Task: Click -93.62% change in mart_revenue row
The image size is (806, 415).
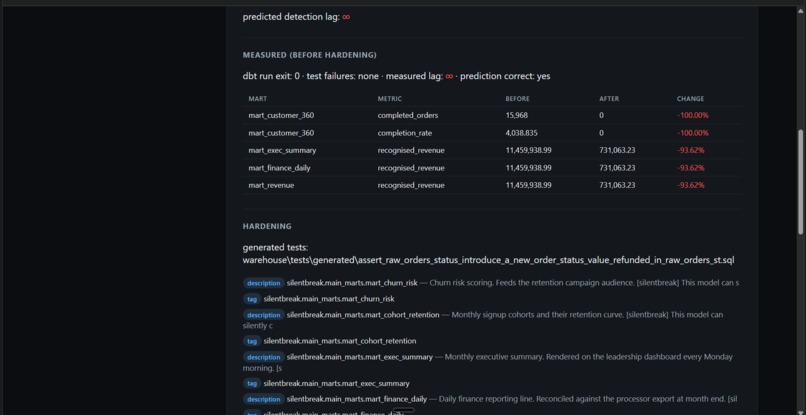Action: tap(690, 185)
